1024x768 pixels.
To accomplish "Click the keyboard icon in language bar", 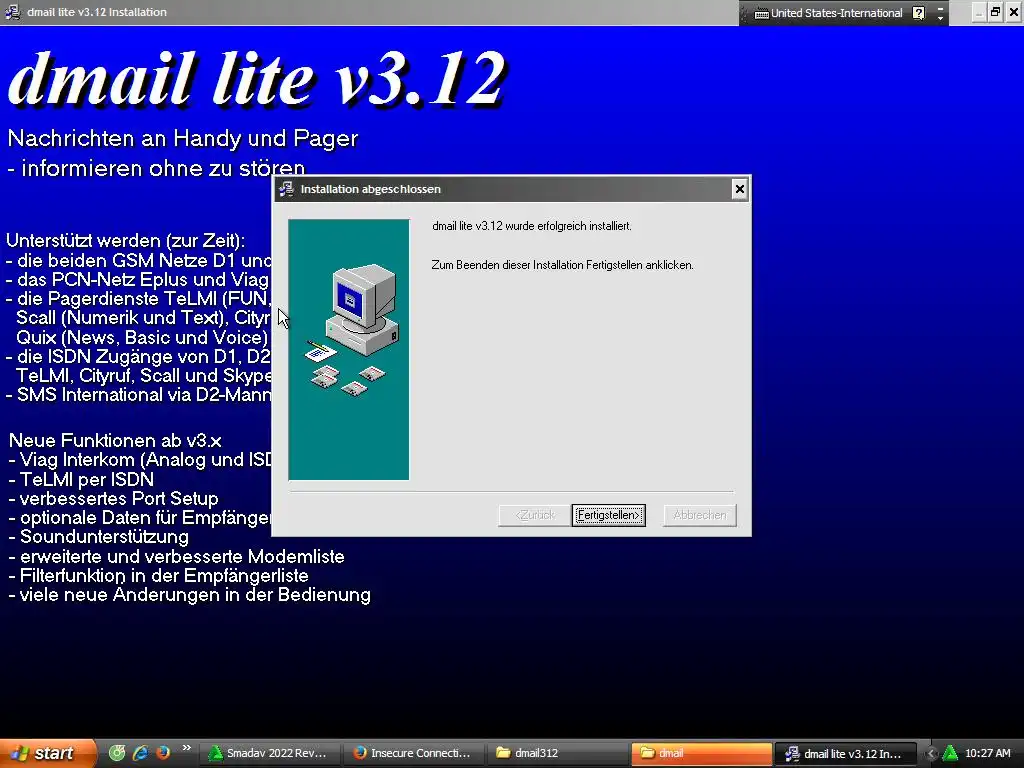I will 761,13.
